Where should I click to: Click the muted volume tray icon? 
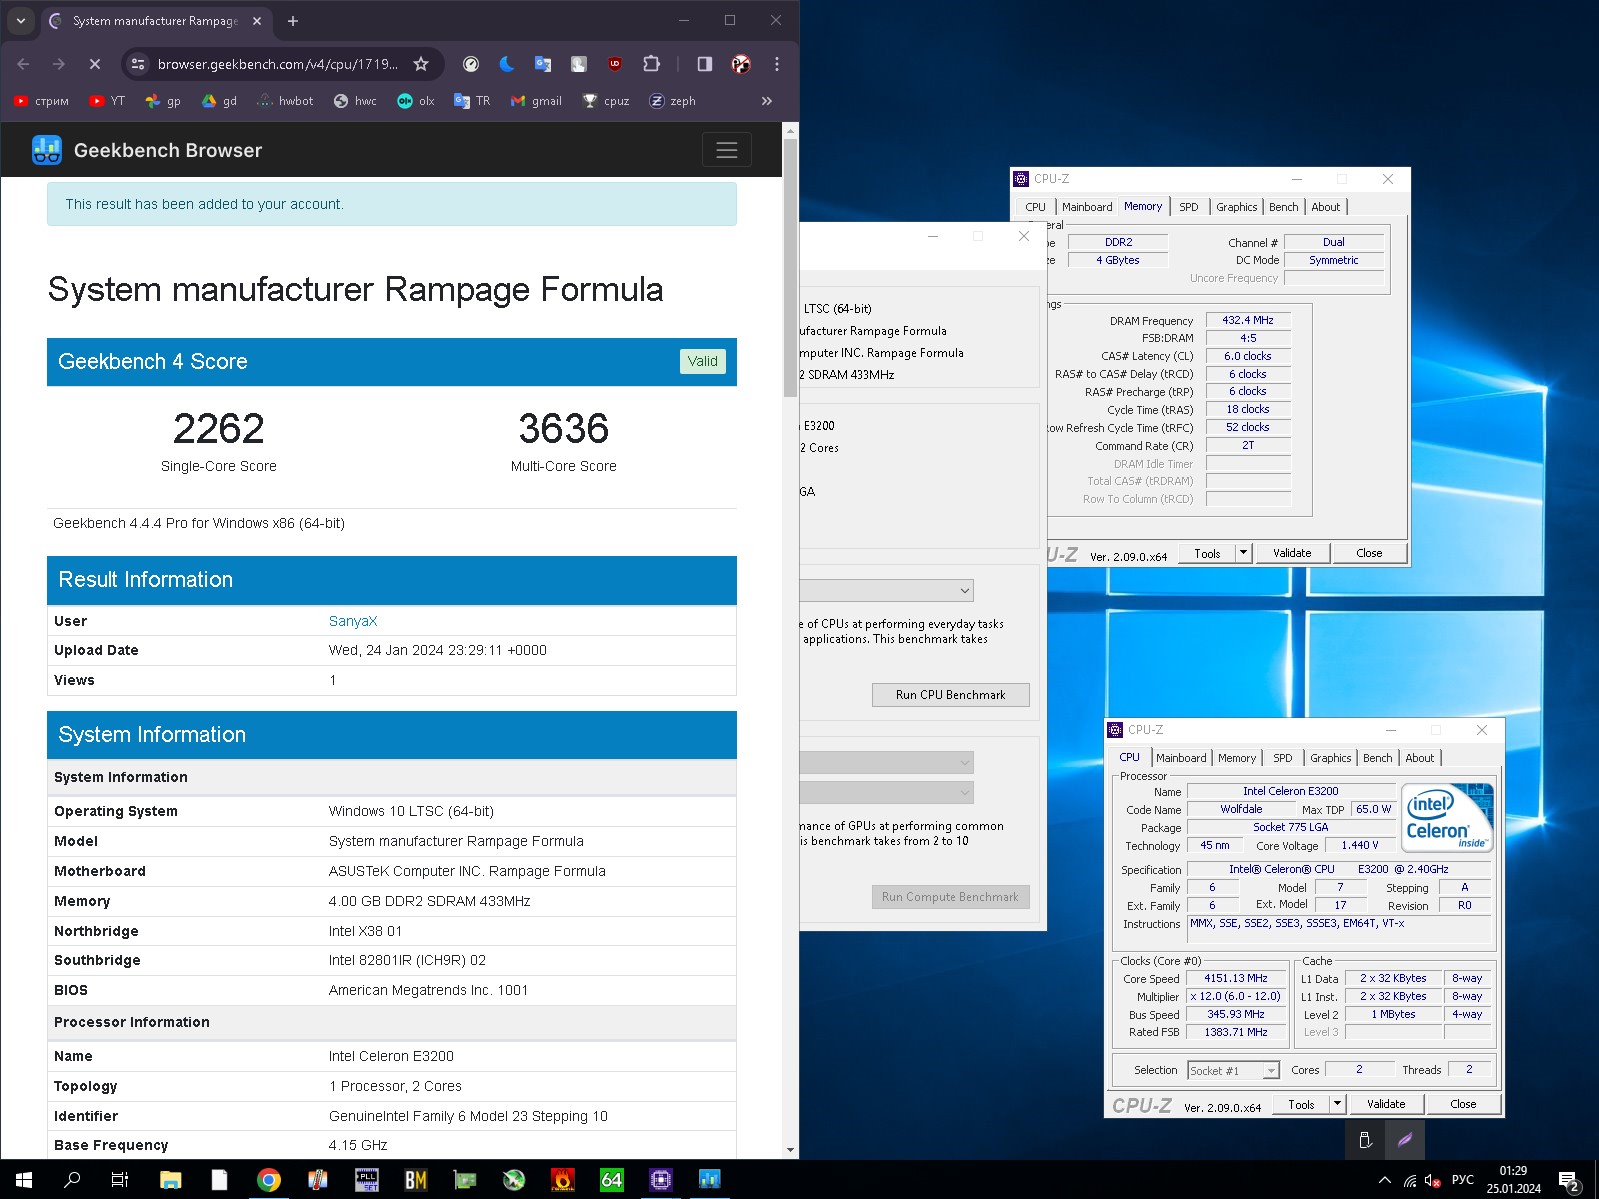click(1432, 1180)
